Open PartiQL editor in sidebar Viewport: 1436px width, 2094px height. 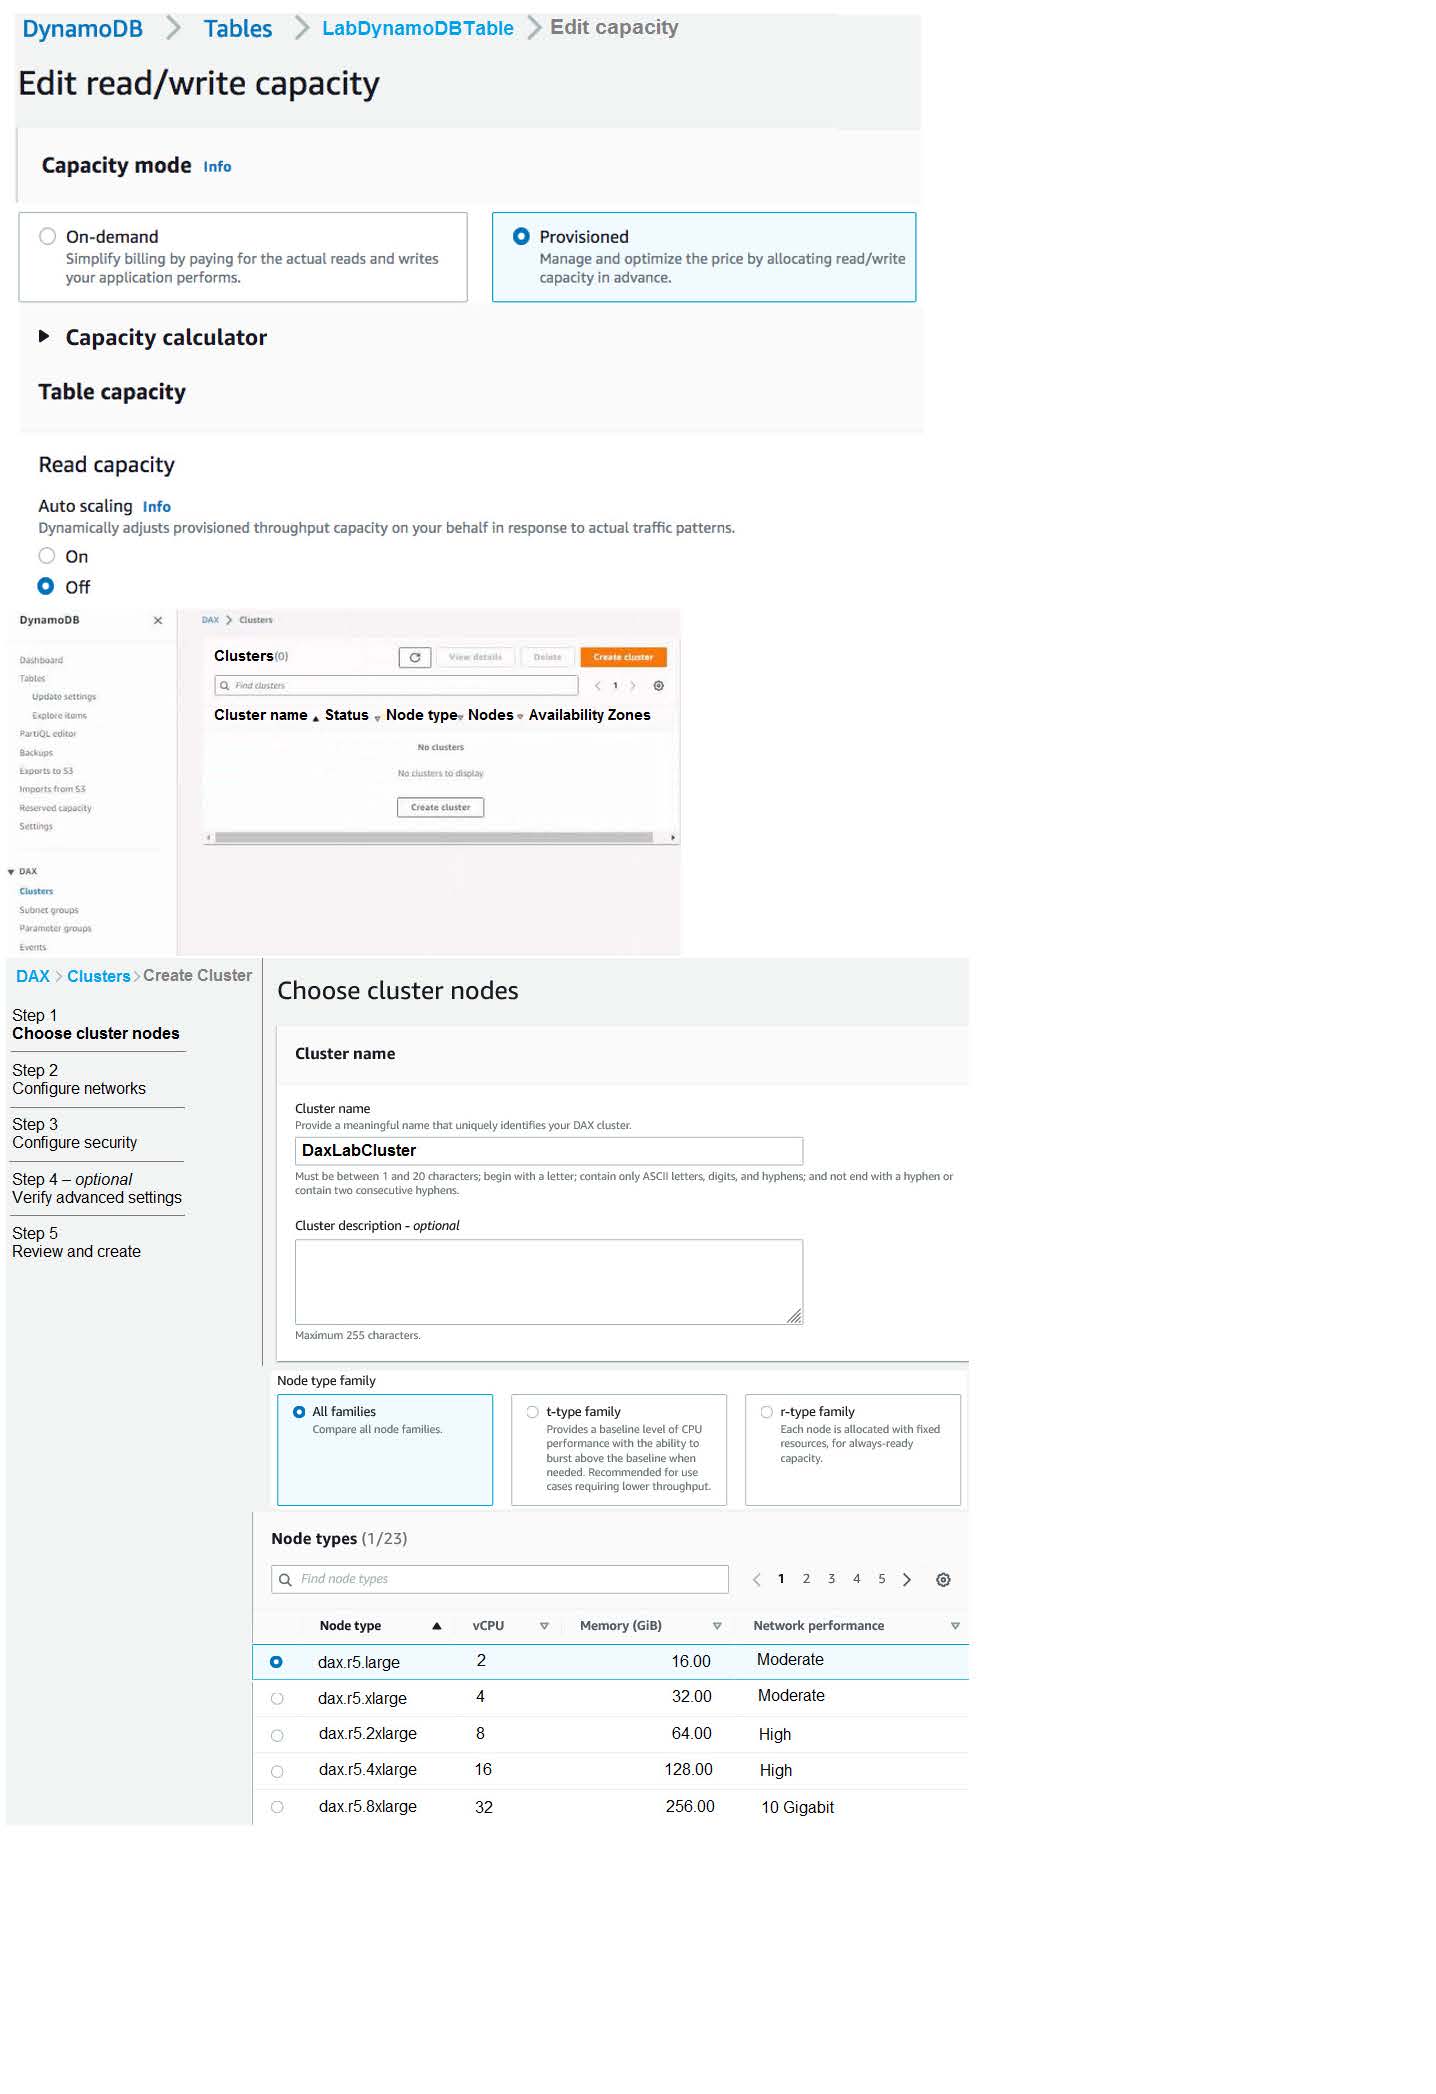[48, 734]
